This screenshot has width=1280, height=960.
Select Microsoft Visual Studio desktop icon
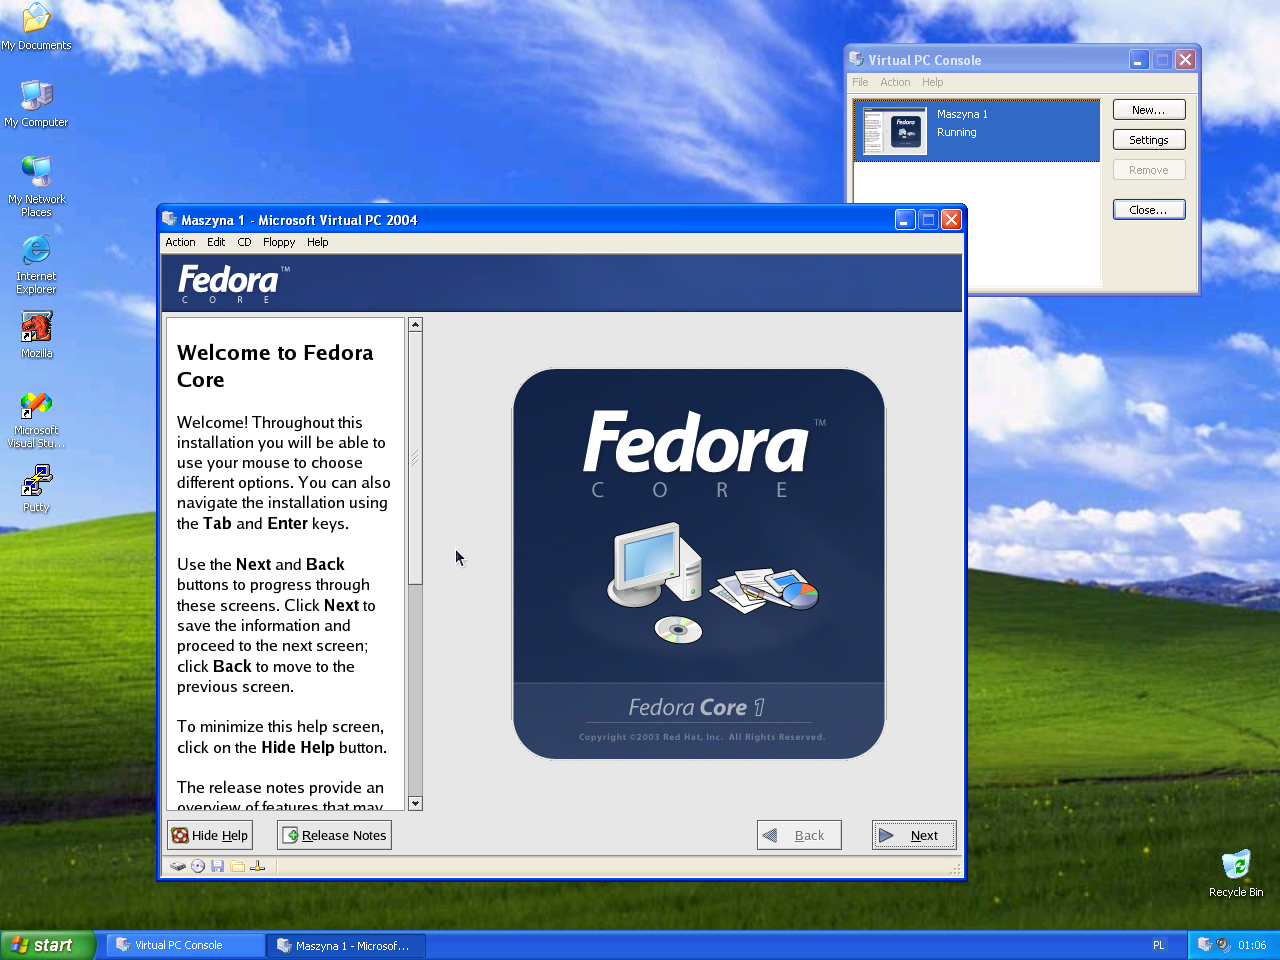pyautogui.click(x=36, y=420)
